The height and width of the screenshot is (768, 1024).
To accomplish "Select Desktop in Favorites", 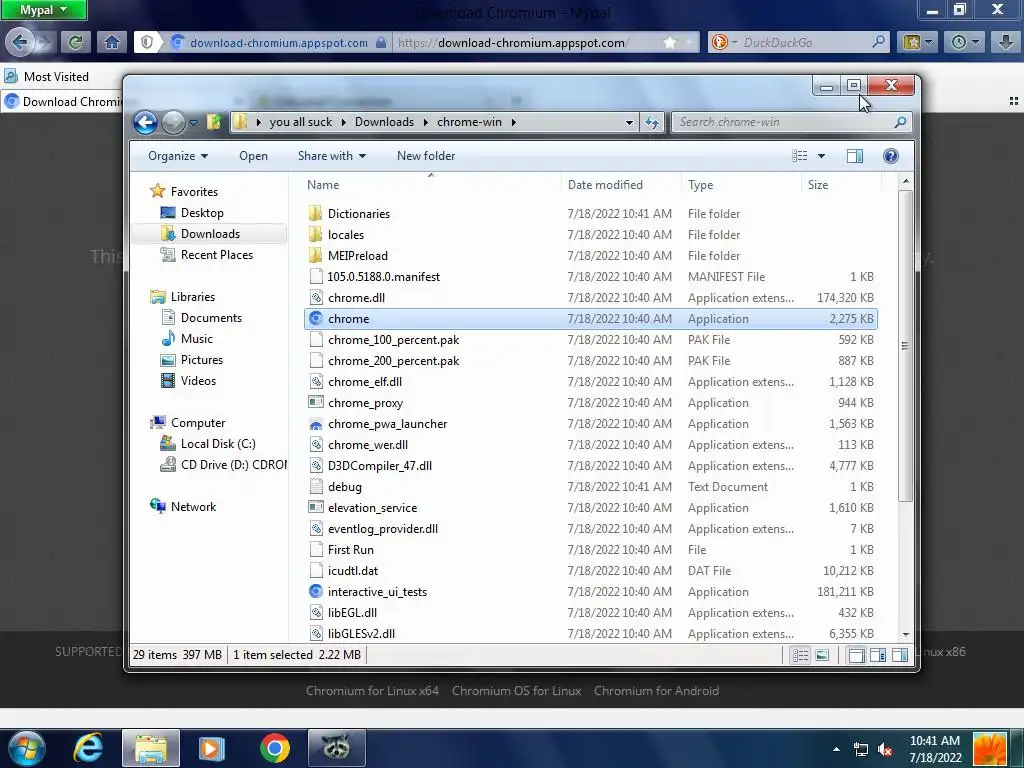I will click(202, 213).
